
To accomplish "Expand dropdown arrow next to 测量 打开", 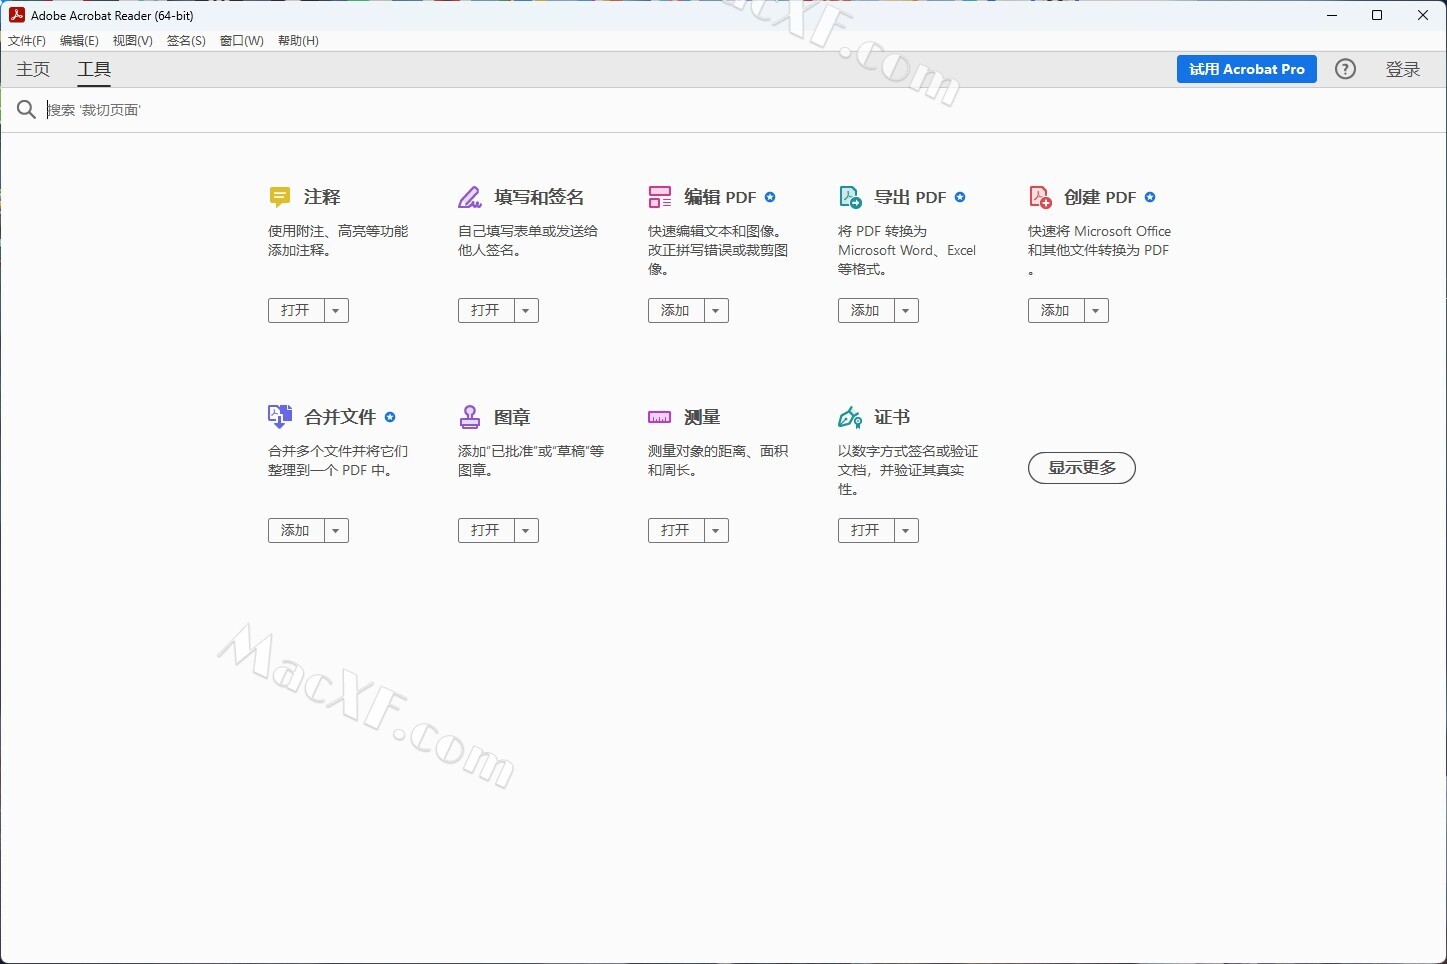I will 716,531.
